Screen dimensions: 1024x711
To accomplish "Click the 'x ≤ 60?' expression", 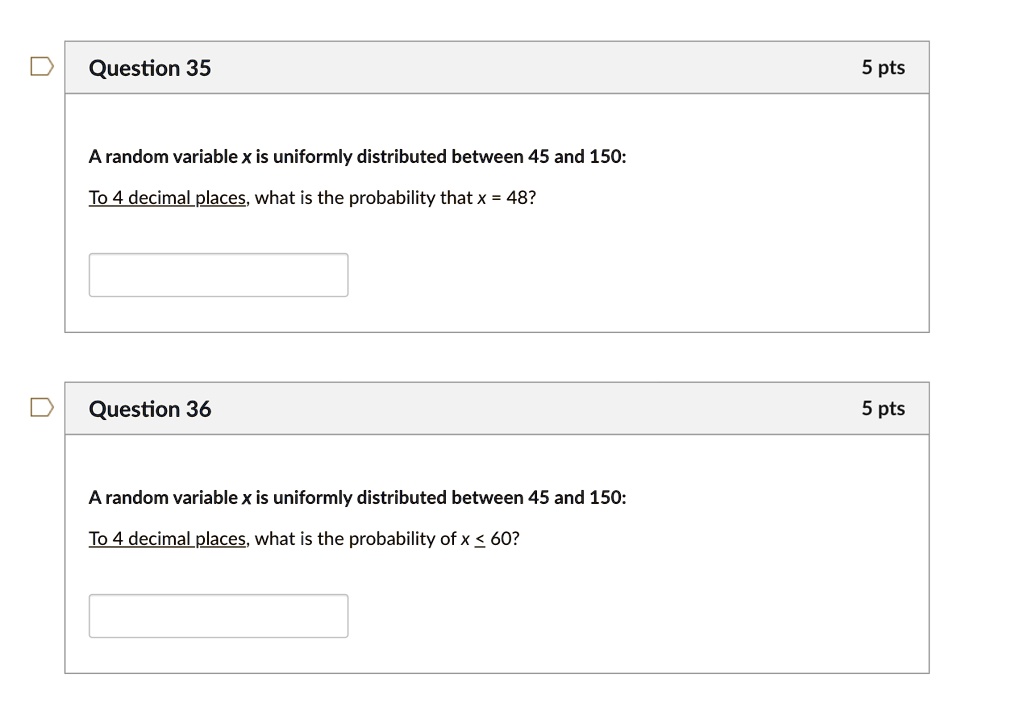I will point(490,538).
